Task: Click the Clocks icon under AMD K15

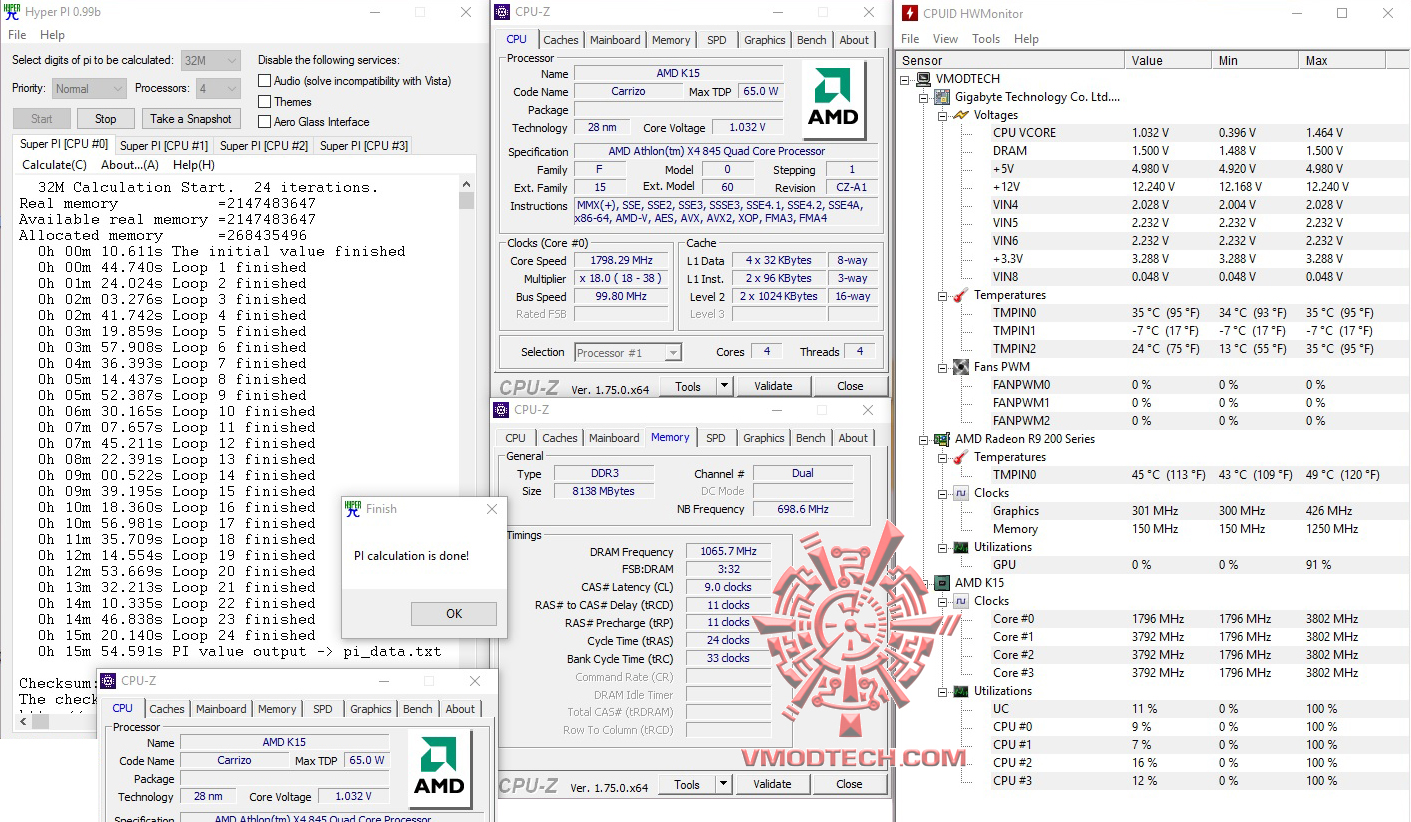Action: coord(961,601)
